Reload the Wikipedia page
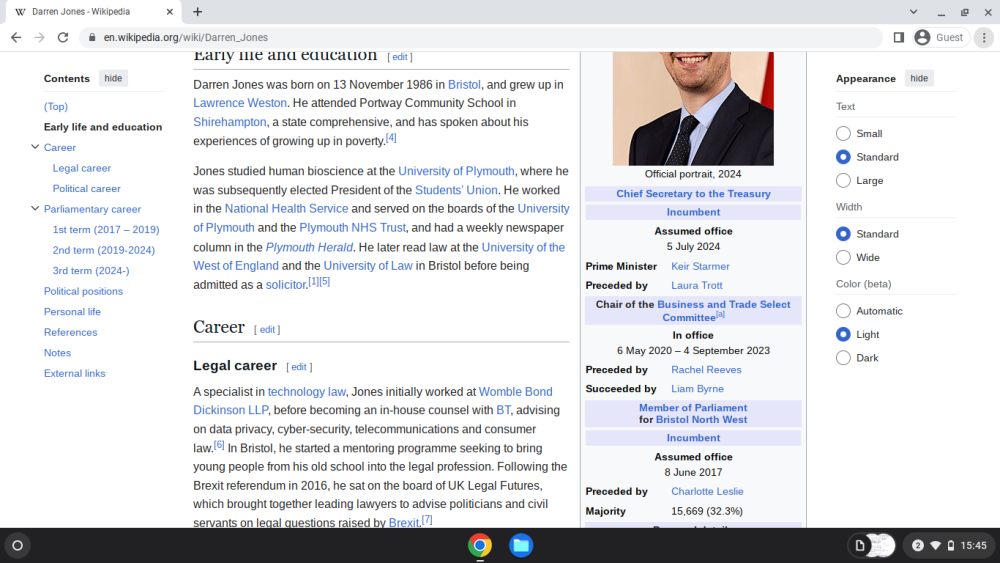Image resolution: width=1000 pixels, height=563 pixels. tap(62, 38)
